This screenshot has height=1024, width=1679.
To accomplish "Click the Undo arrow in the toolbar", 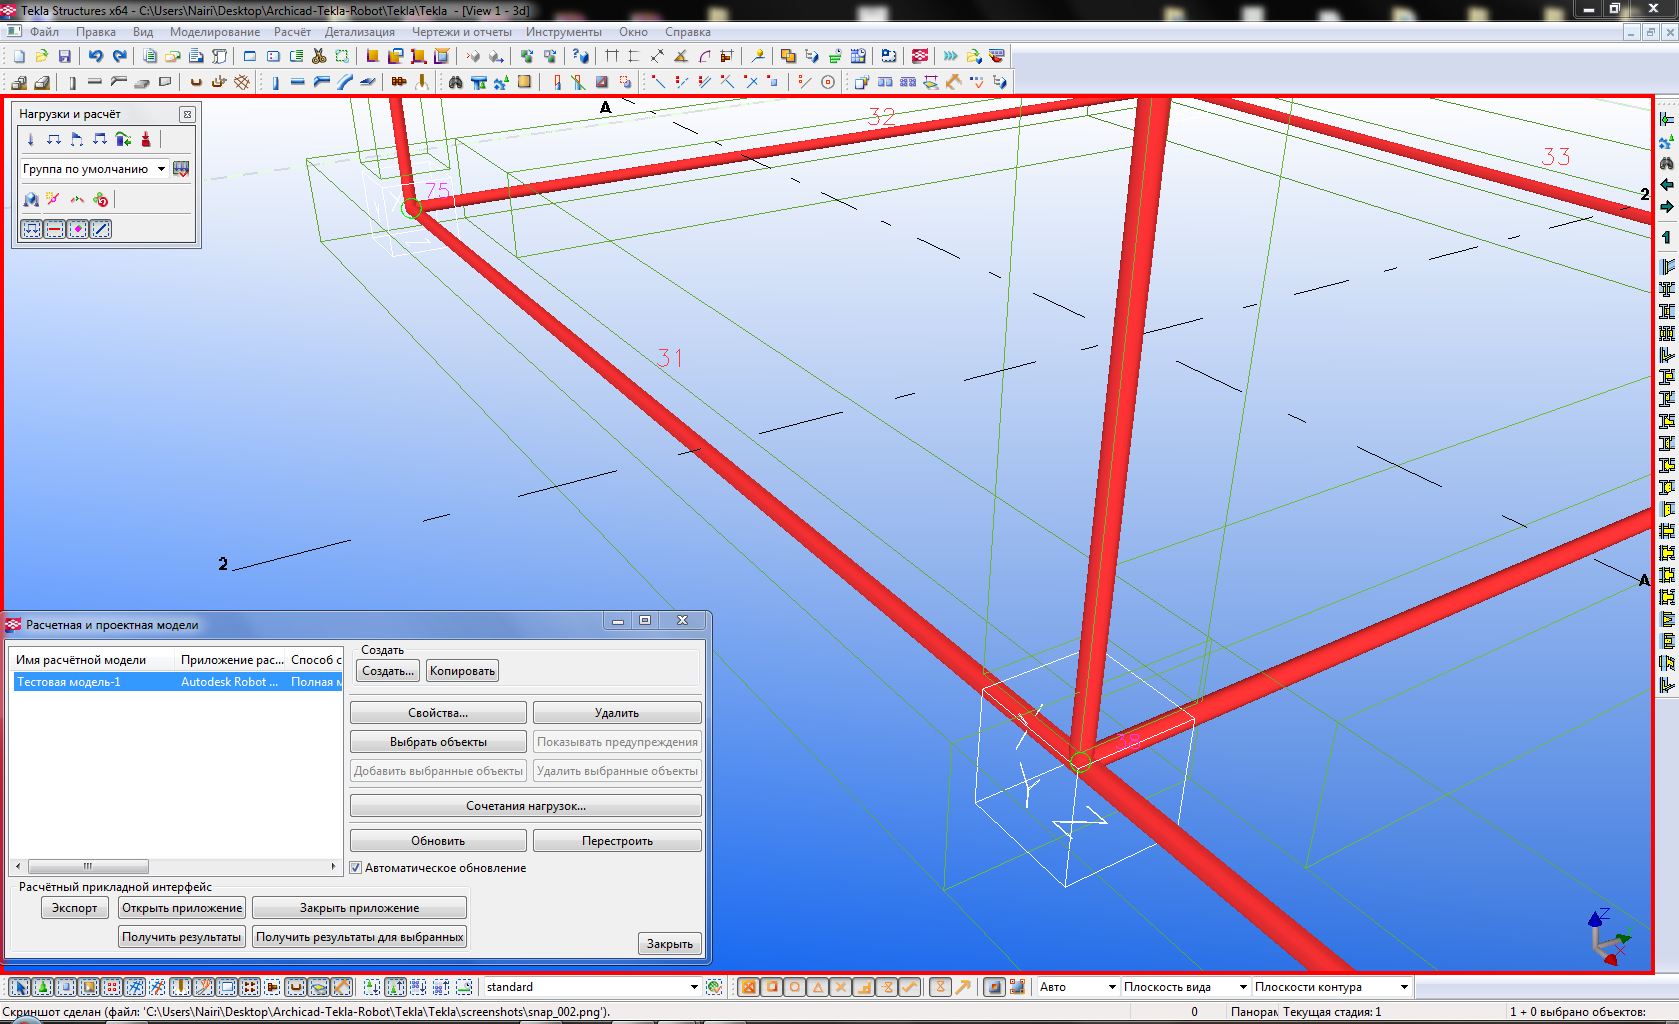I will (96, 57).
